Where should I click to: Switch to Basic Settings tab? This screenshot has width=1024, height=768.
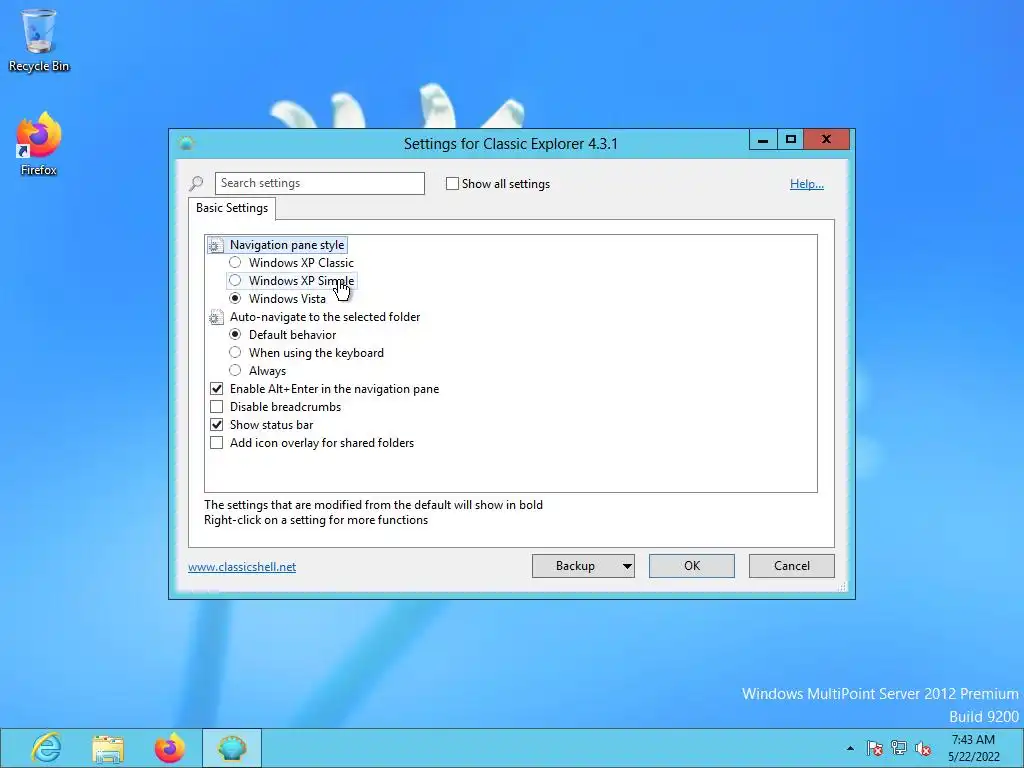click(232, 208)
